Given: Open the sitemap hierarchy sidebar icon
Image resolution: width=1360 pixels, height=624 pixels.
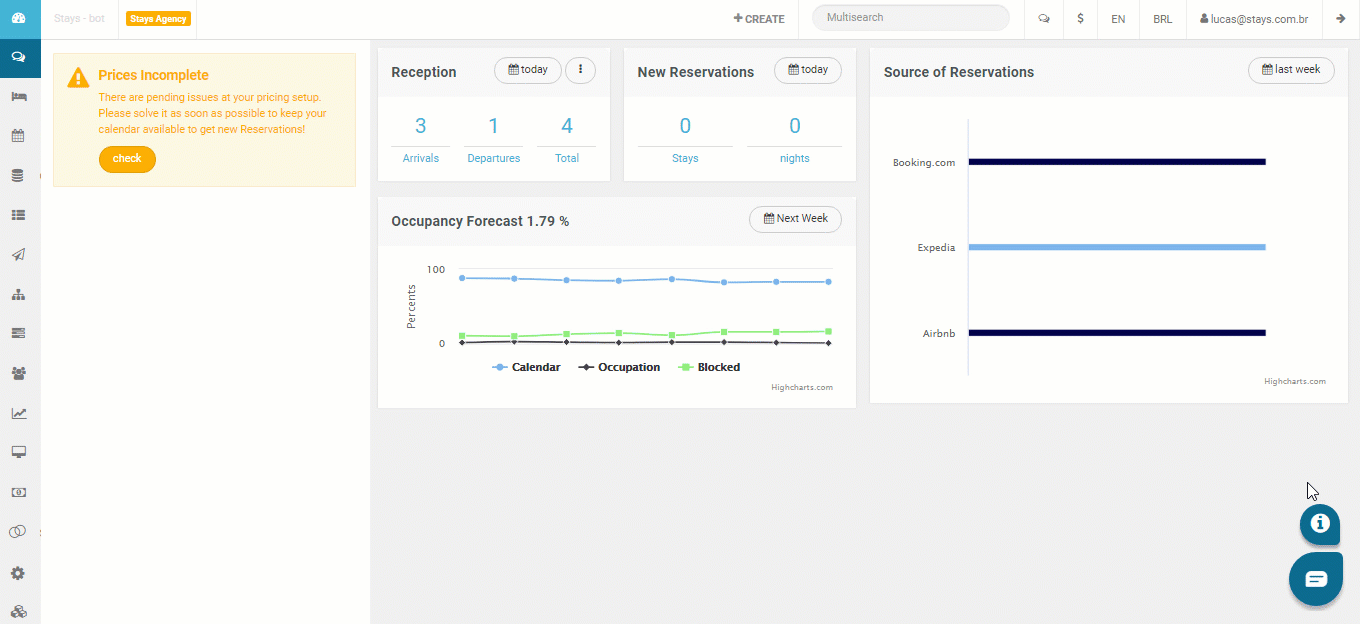Looking at the screenshot, I should 18,295.
